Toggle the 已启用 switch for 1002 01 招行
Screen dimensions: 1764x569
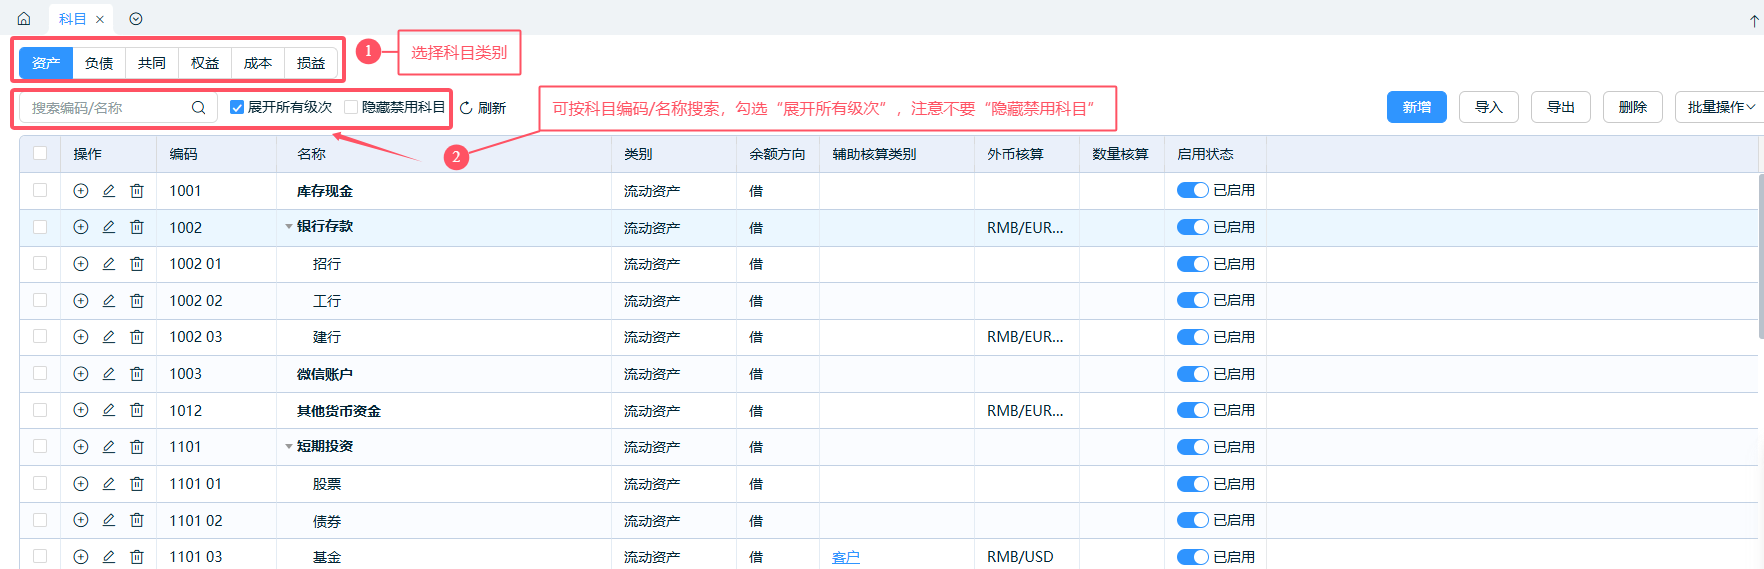click(1192, 264)
